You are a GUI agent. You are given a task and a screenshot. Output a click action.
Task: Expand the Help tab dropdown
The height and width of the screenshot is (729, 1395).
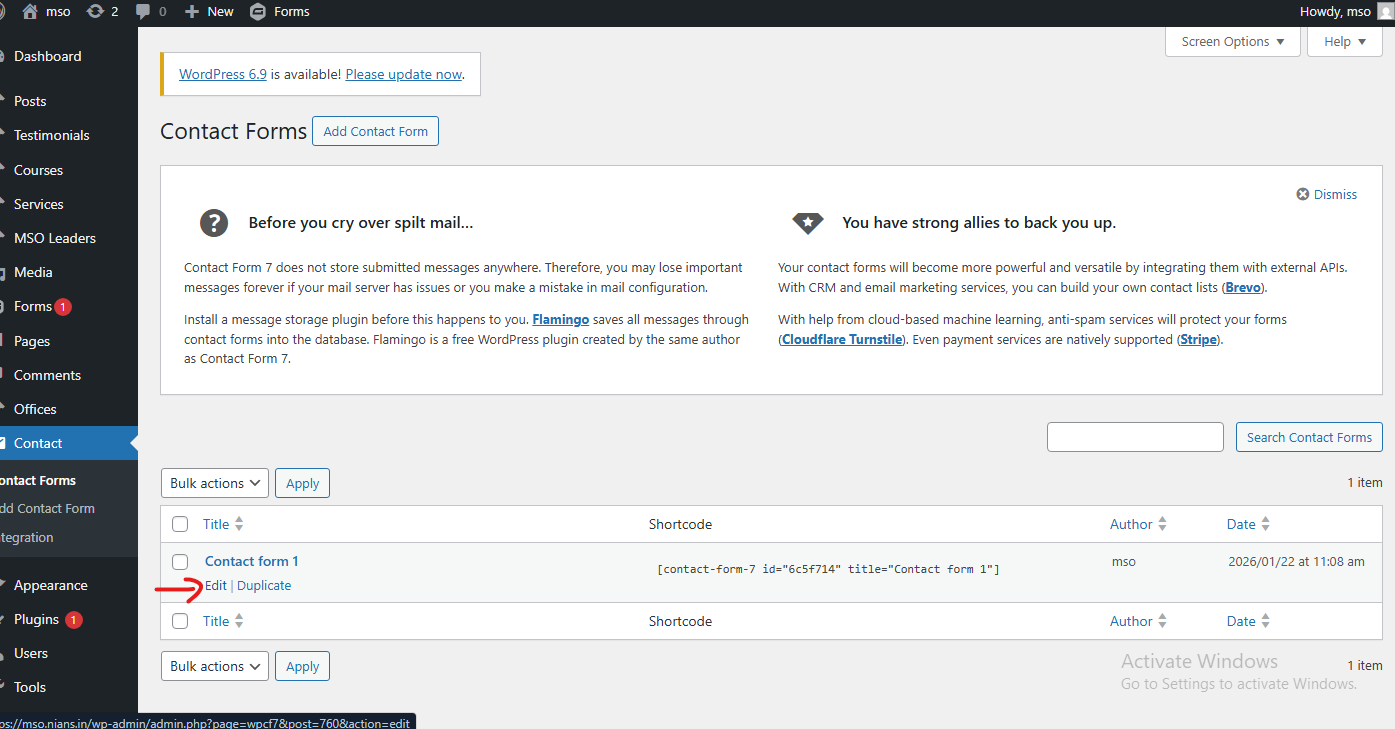pyautogui.click(x=1344, y=42)
